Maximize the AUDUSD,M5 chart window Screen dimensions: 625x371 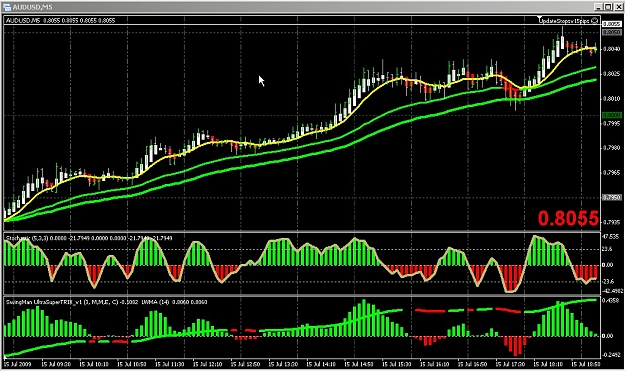click(607, 7)
